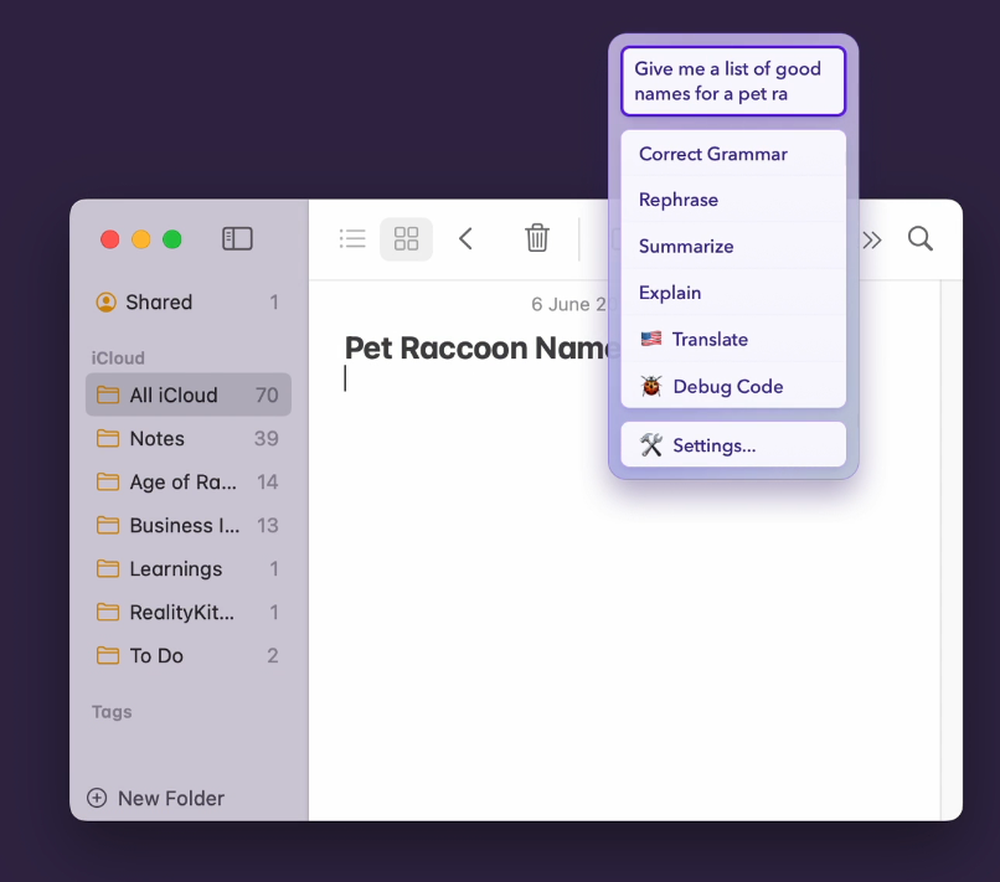
Task: Open the Notes folder
Action: click(x=188, y=439)
